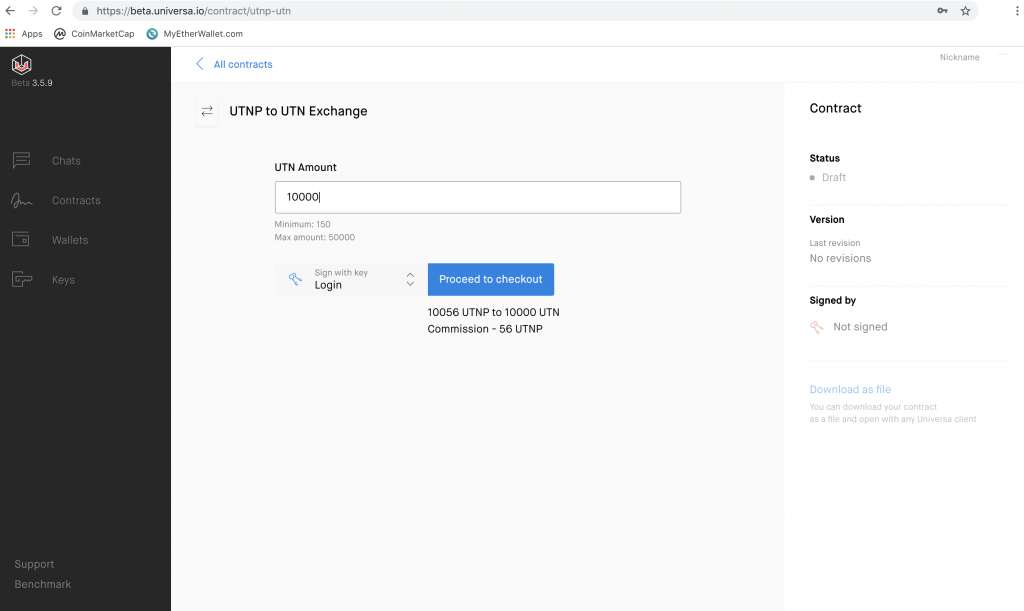Open Contracts from the sidebar
The width and height of the screenshot is (1024, 611).
[76, 200]
